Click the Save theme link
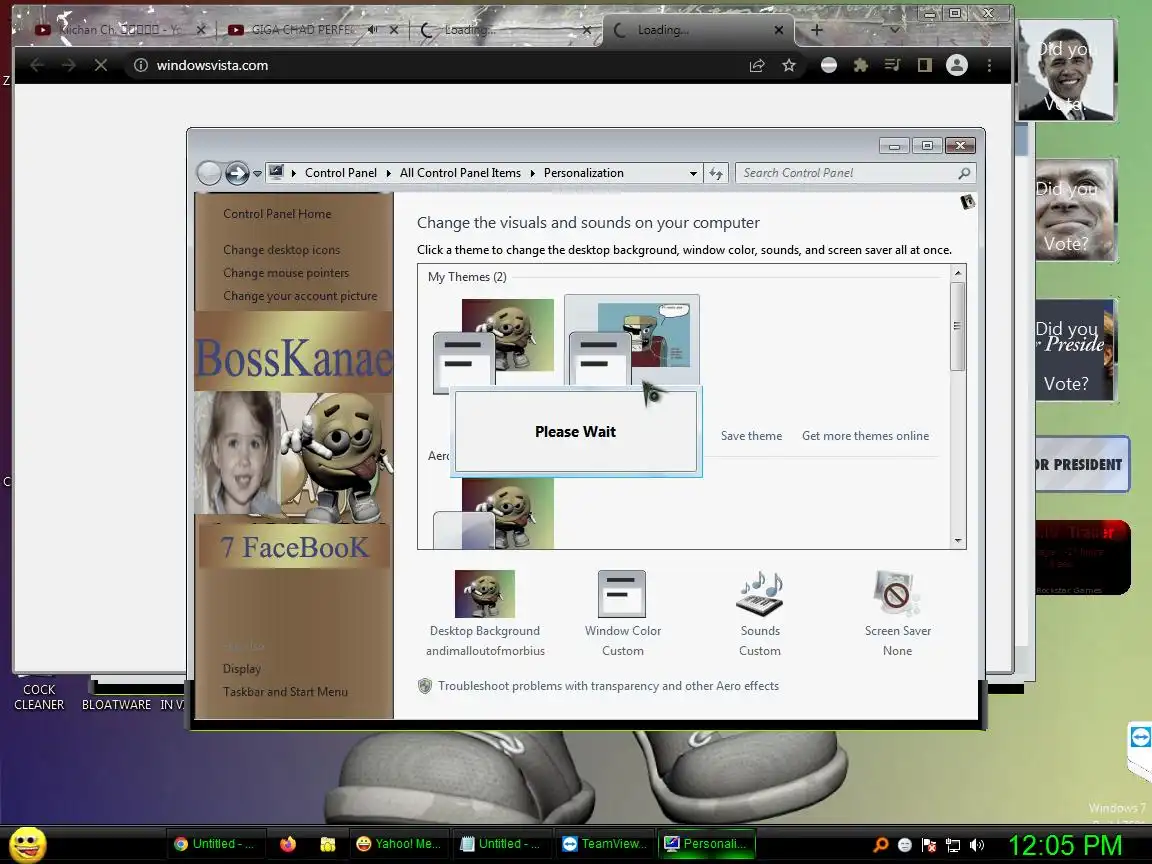Image resolution: width=1152 pixels, height=864 pixels. click(x=751, y=436)
